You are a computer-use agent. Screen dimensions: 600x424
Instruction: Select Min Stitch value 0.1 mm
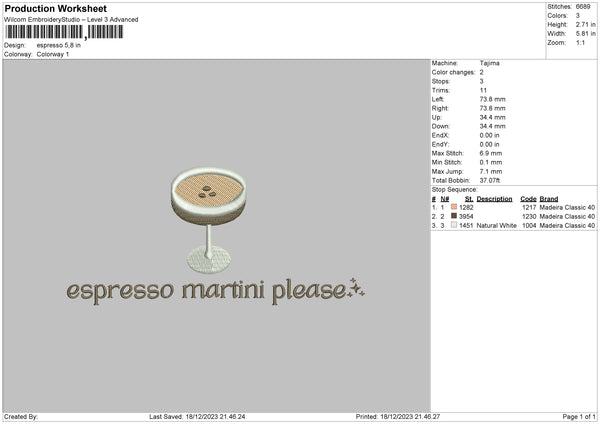pos(491,162)
